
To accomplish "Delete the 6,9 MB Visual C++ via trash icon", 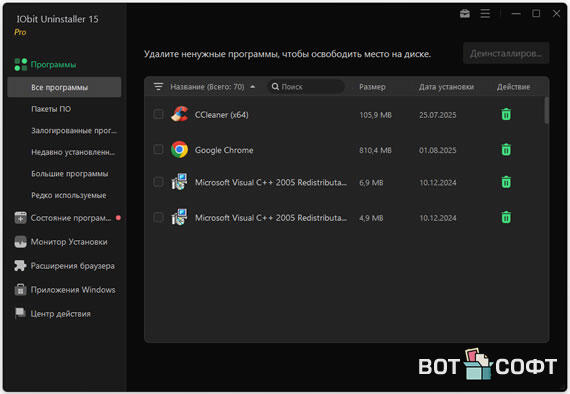I will pos(506,182).
